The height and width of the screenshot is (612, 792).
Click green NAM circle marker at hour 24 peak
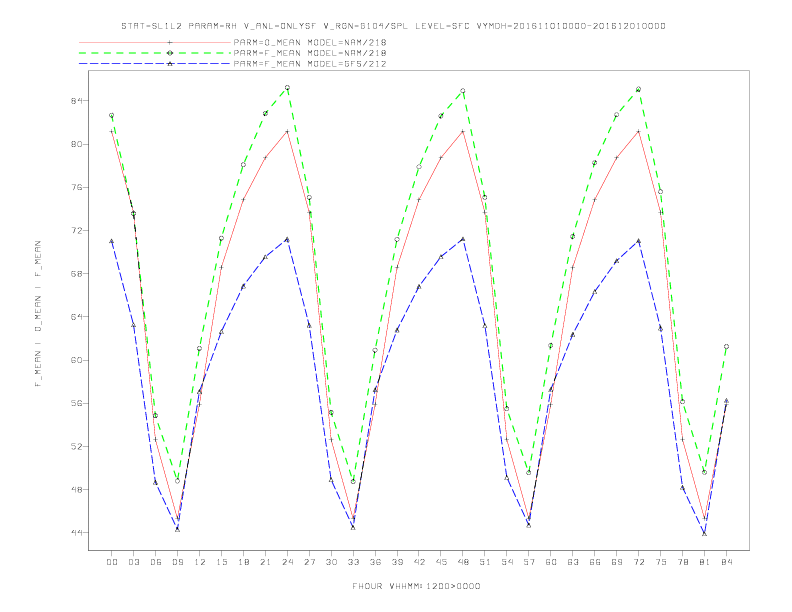coord(287,88)
